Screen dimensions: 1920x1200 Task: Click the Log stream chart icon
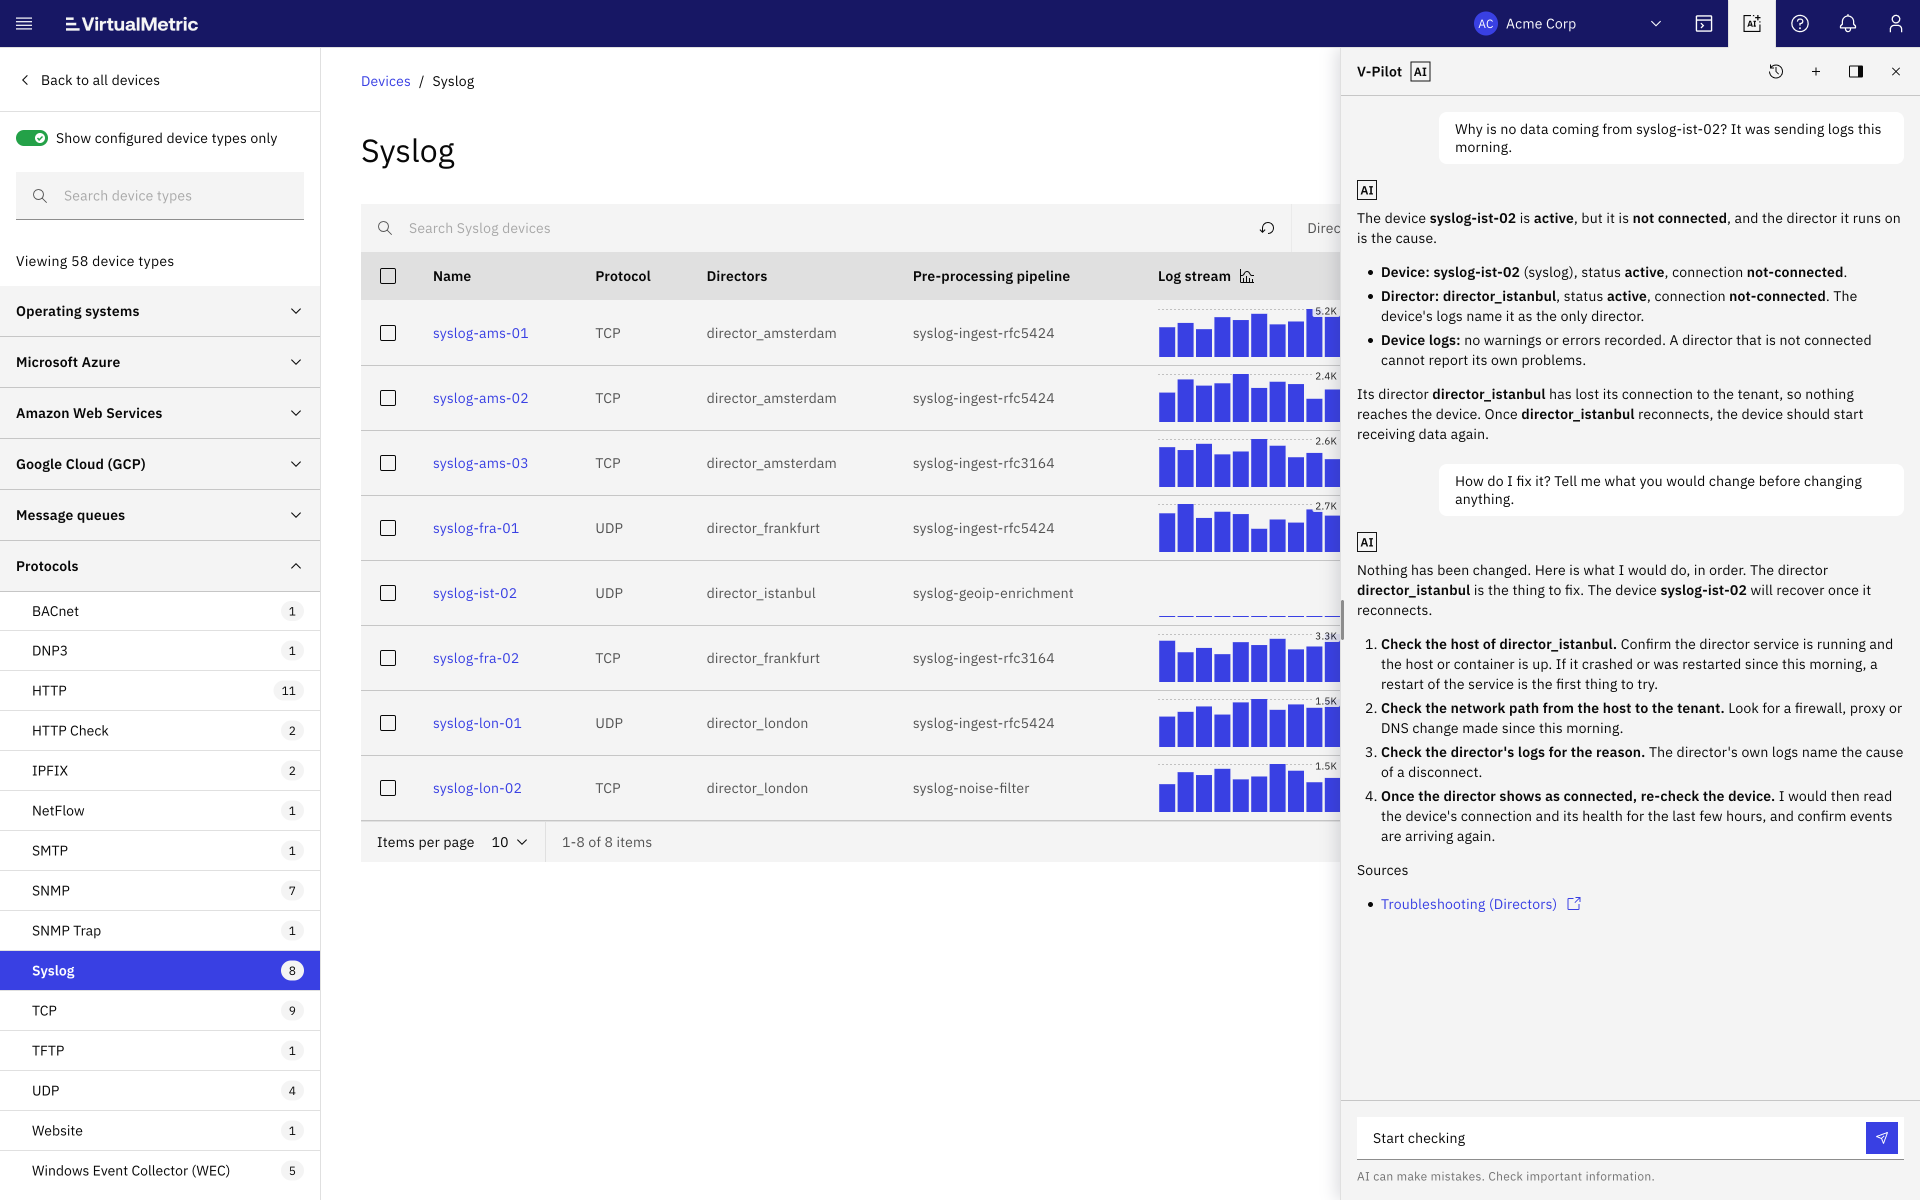pyautogui.click(x=1247, y=276)
